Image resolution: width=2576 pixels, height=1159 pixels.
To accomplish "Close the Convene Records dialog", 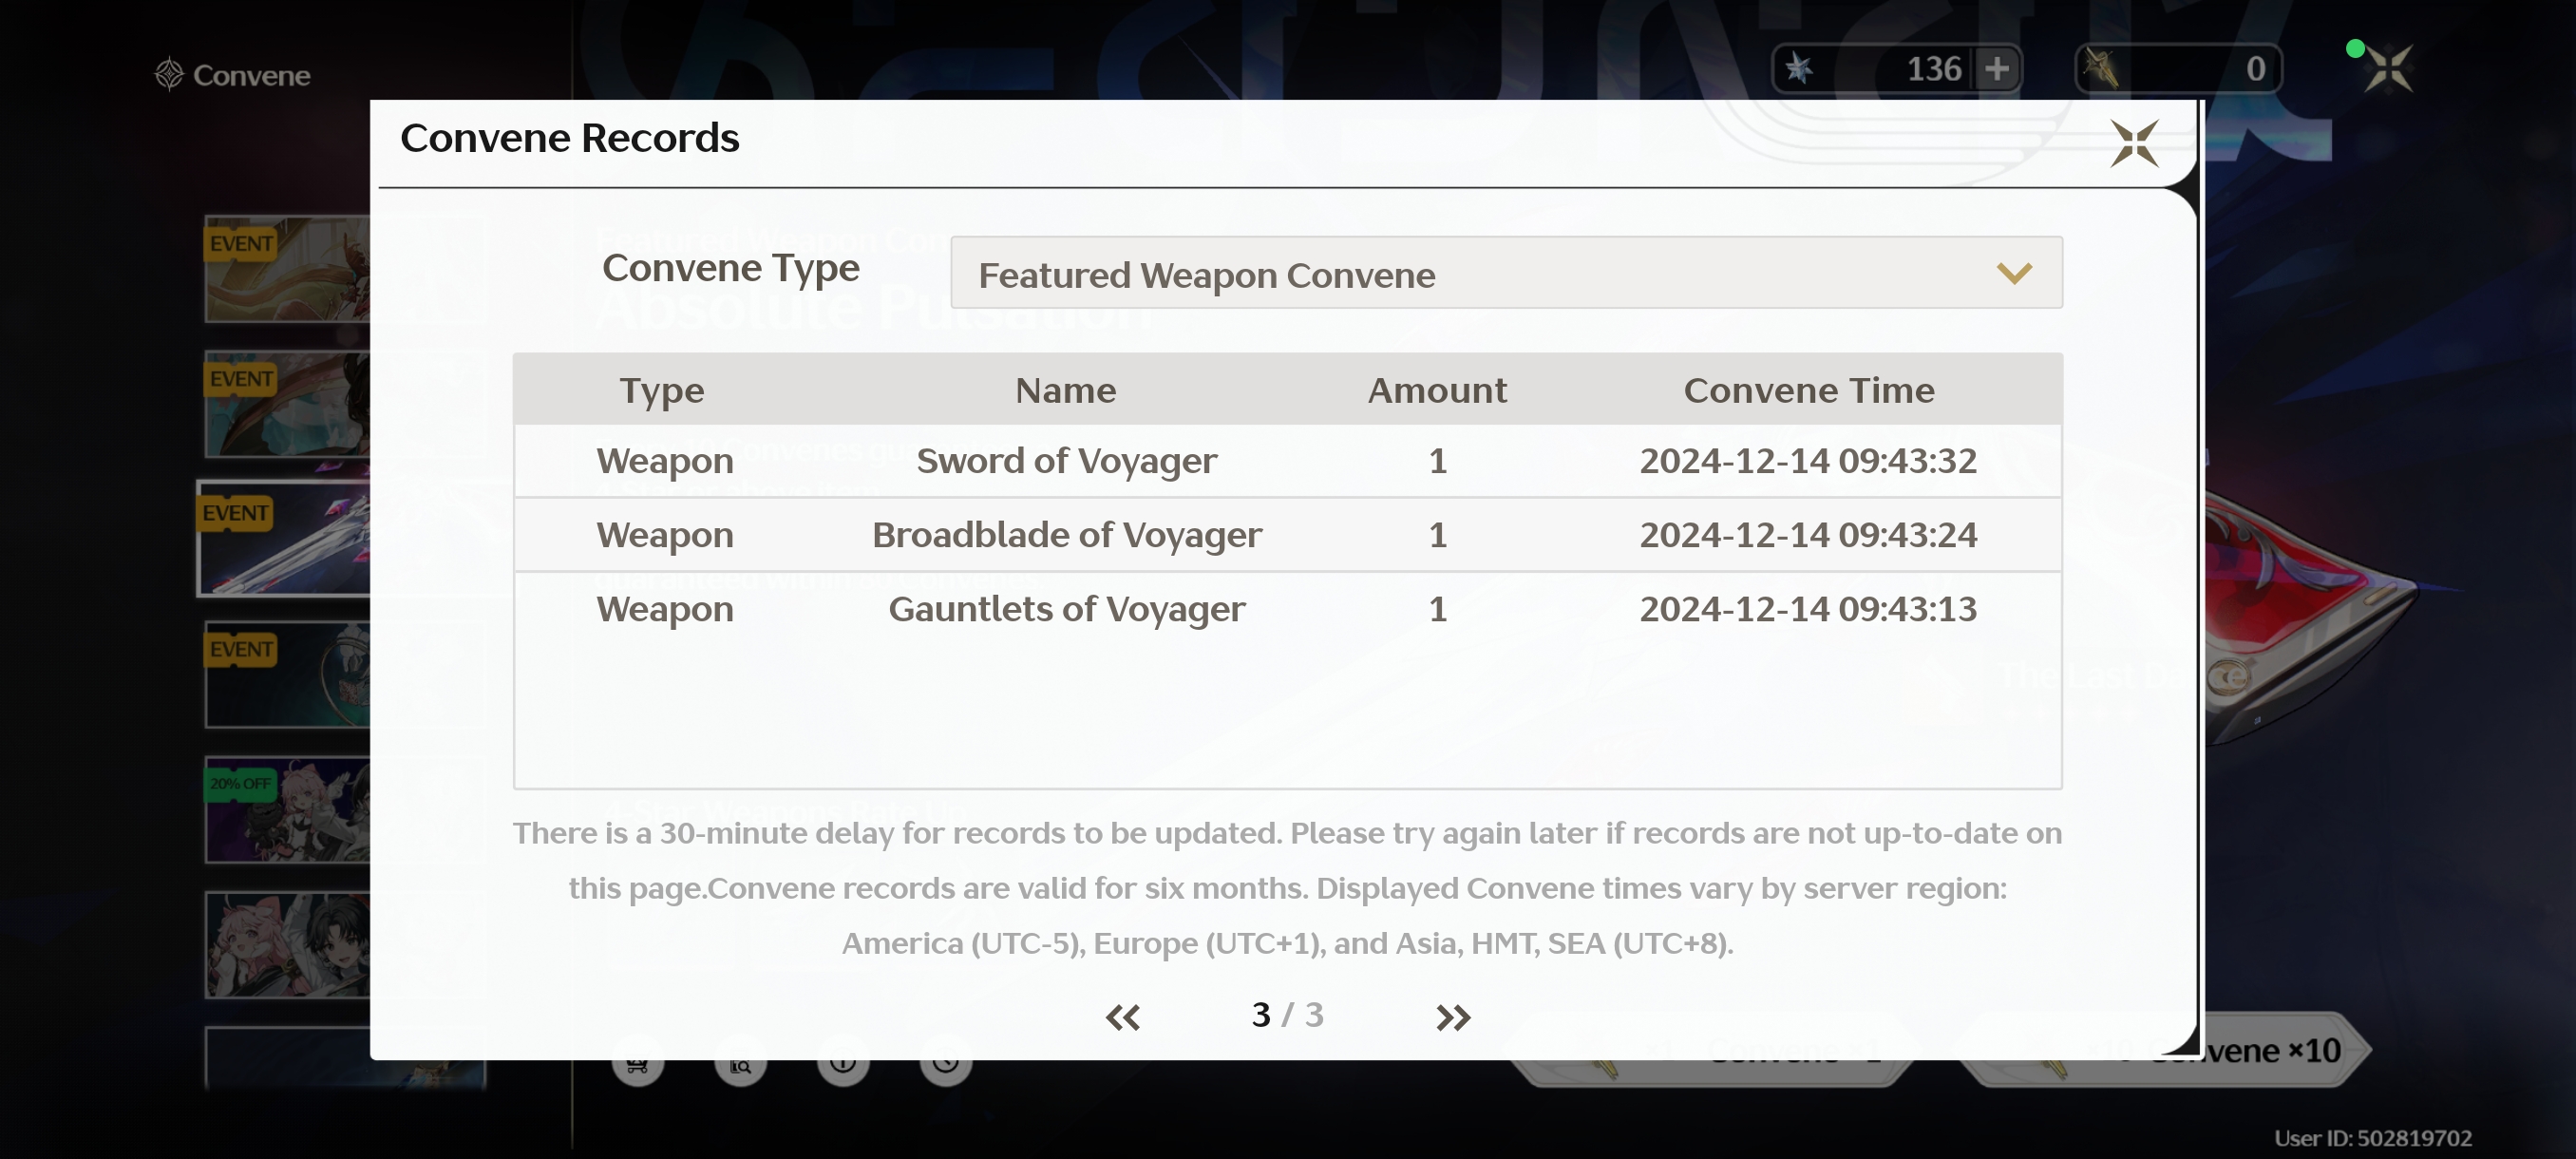I will click(2134, 144).
